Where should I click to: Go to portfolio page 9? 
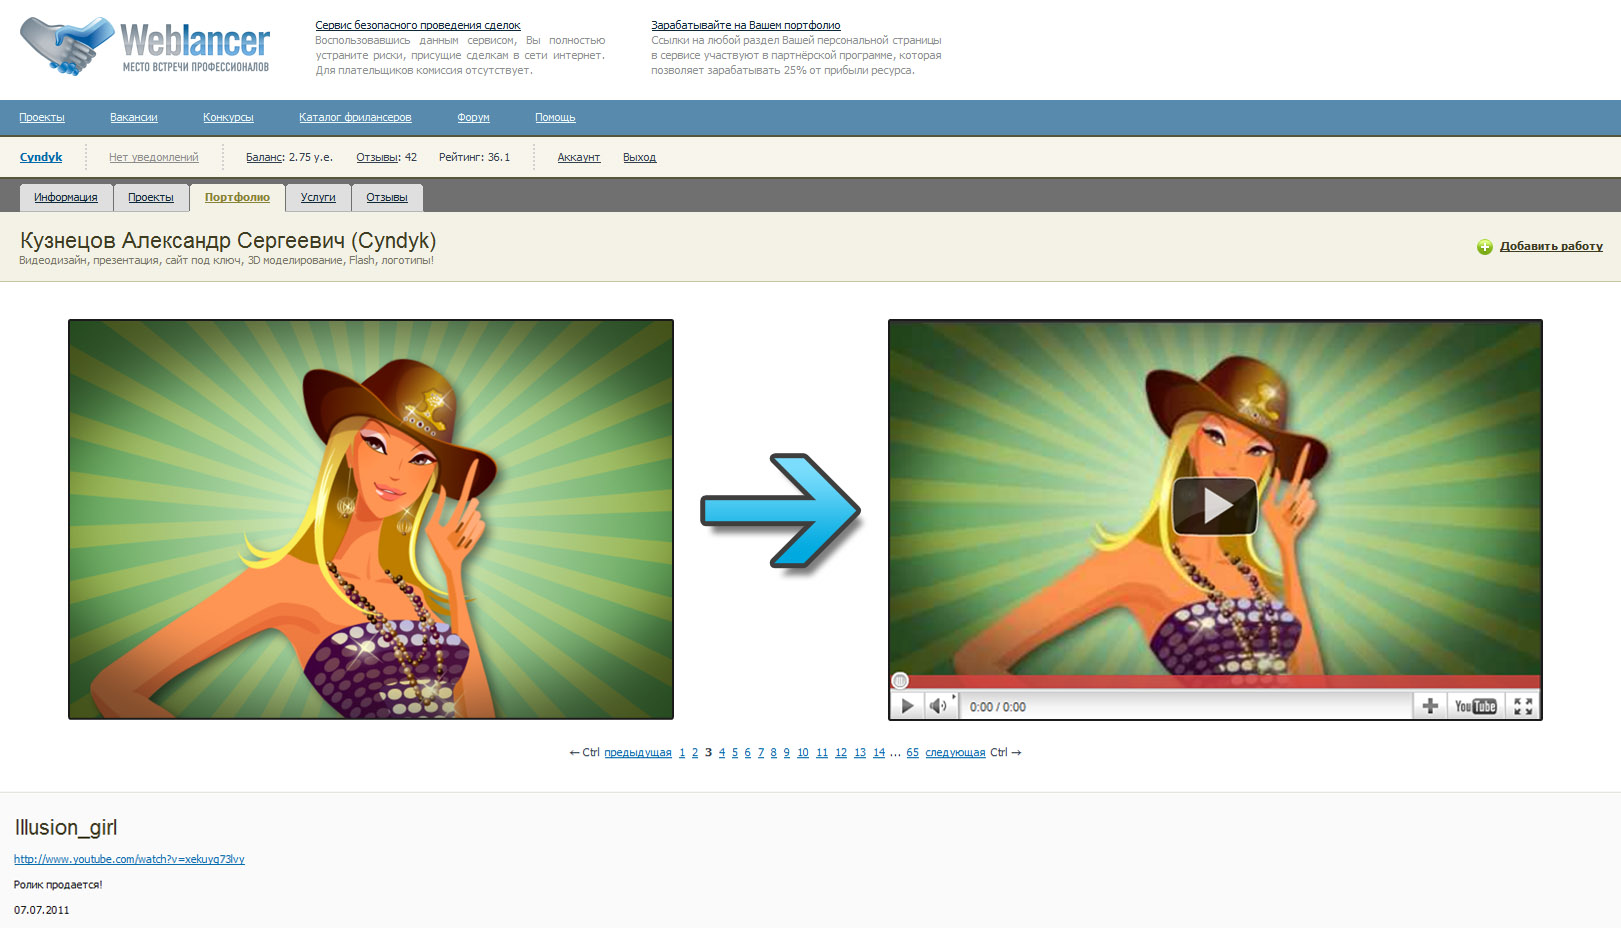coord(787,753)
